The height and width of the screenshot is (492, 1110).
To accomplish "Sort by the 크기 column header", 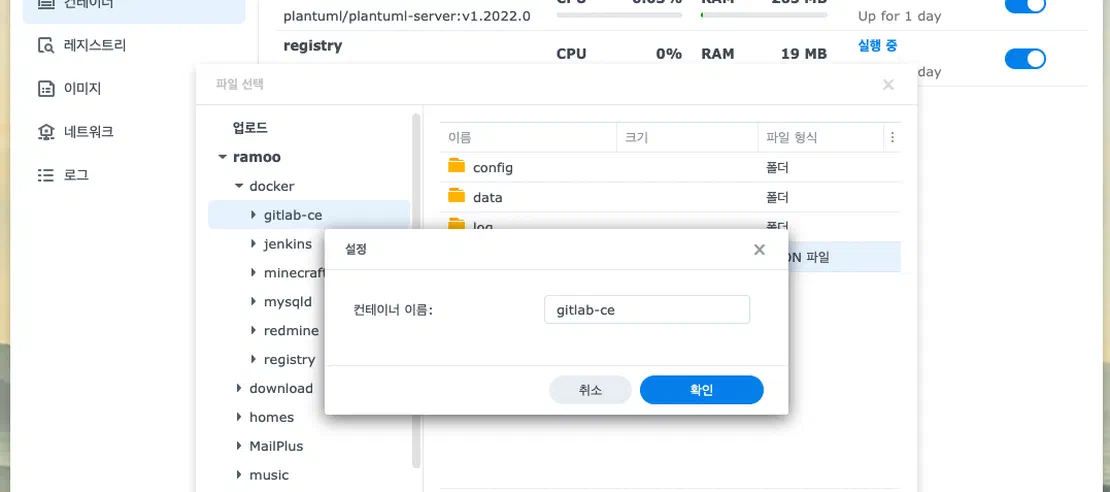I will (687, 137).
